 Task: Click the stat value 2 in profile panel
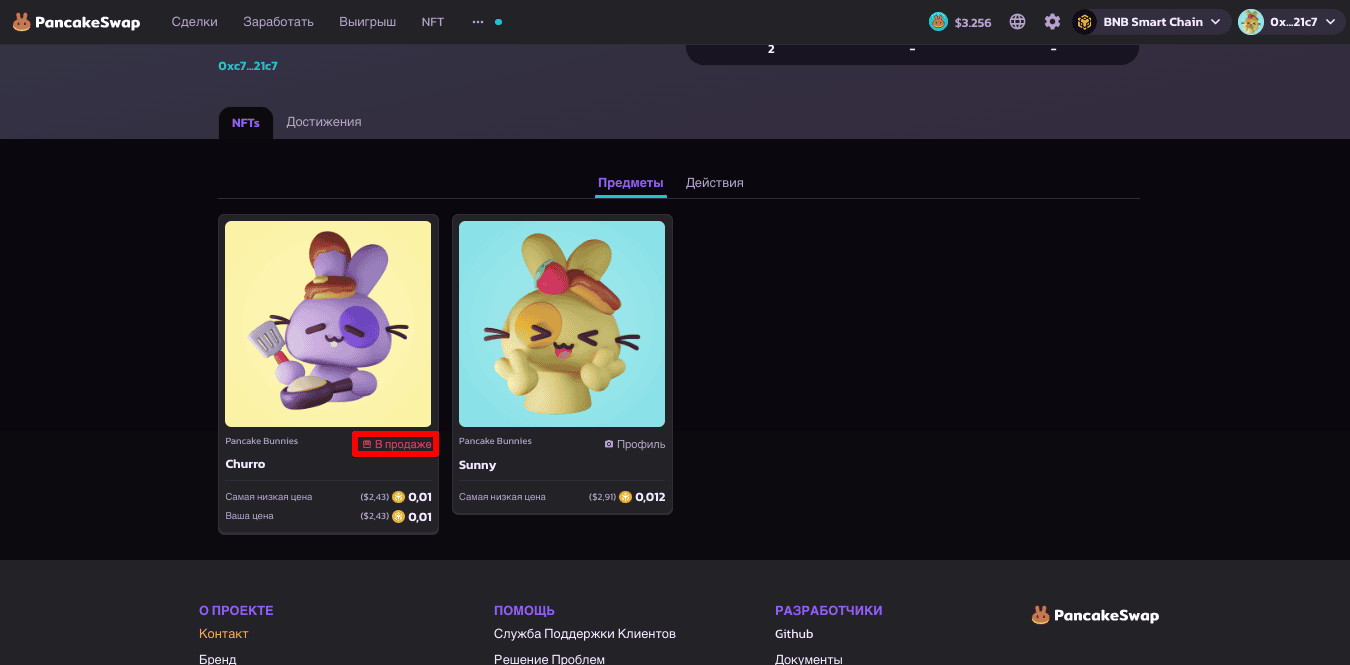click(771, 49)
